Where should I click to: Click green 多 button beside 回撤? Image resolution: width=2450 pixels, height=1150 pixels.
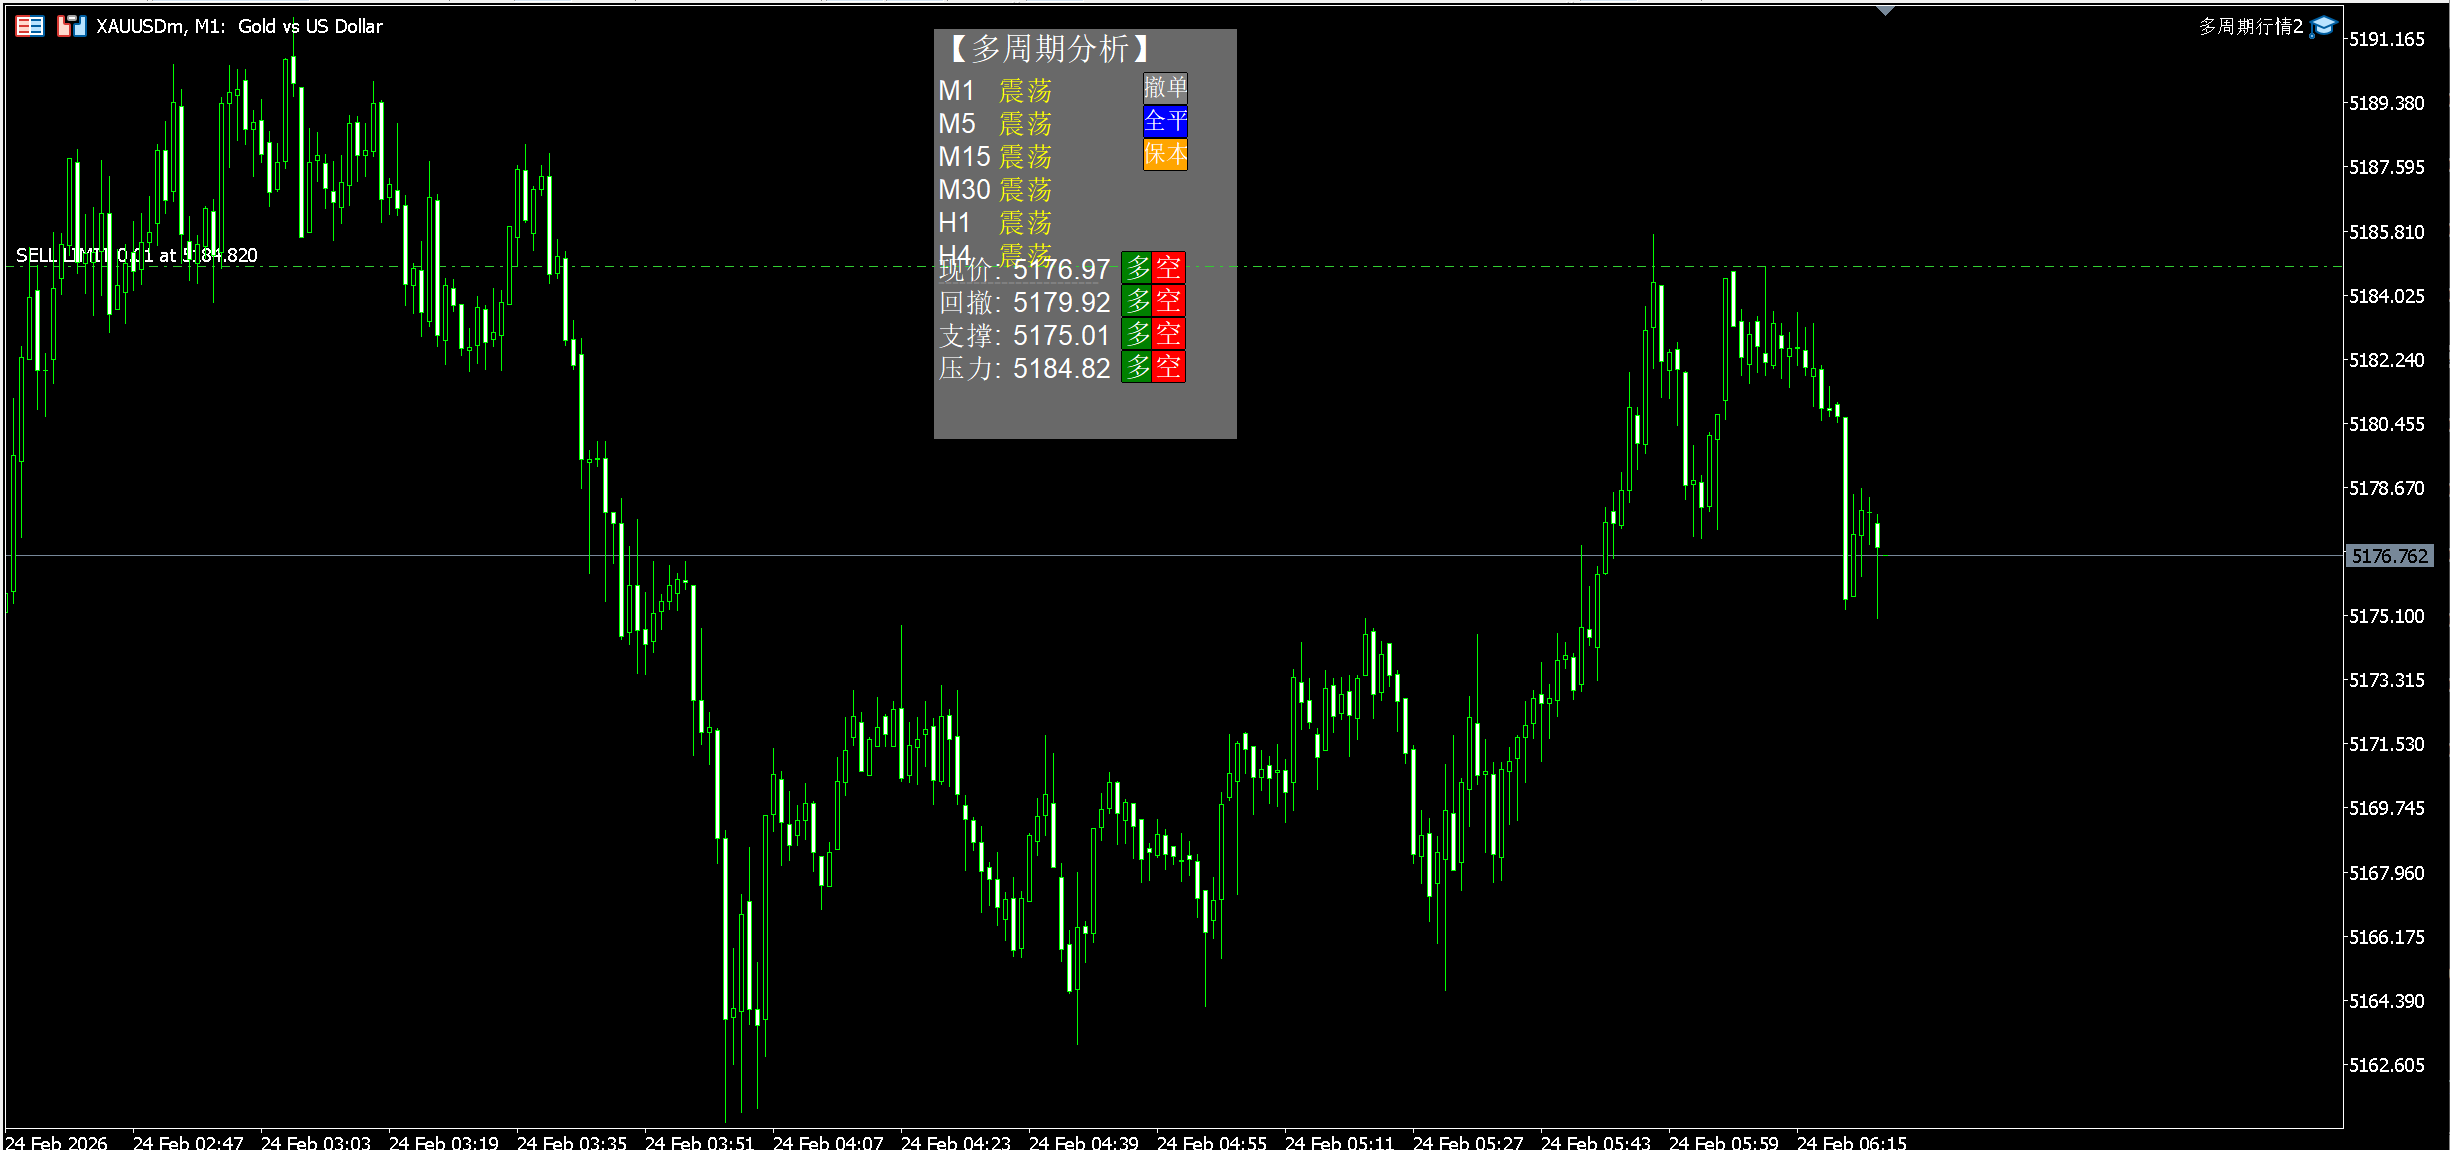(1137, 301)
